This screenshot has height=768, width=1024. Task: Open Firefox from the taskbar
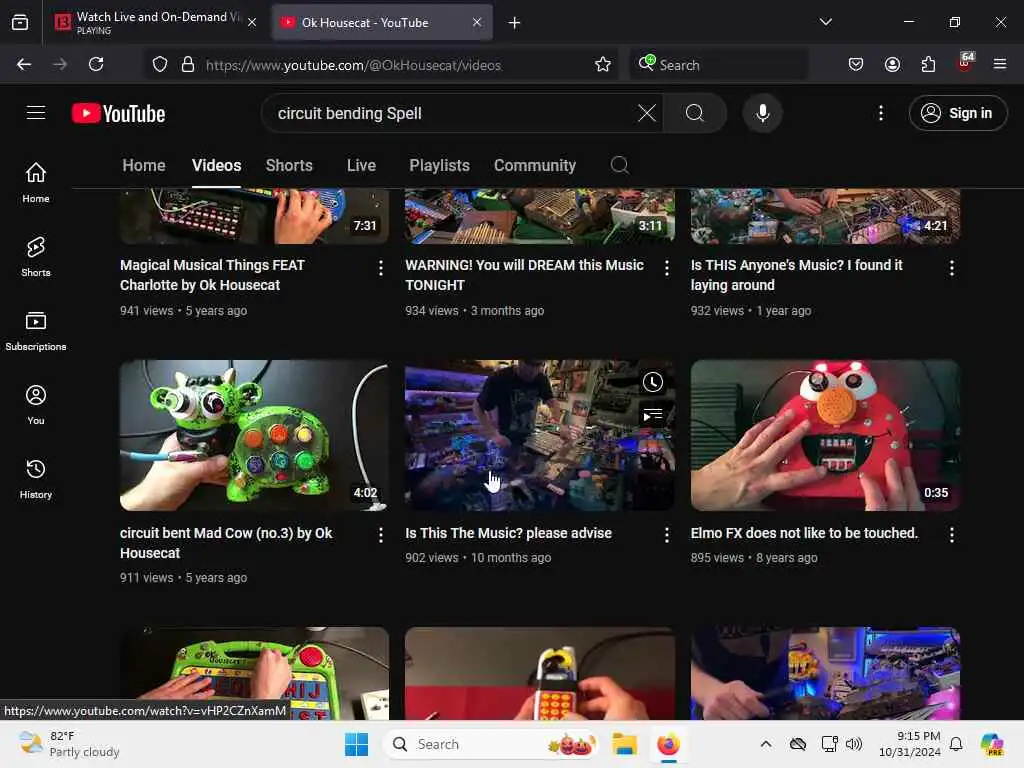coord(668,744)
